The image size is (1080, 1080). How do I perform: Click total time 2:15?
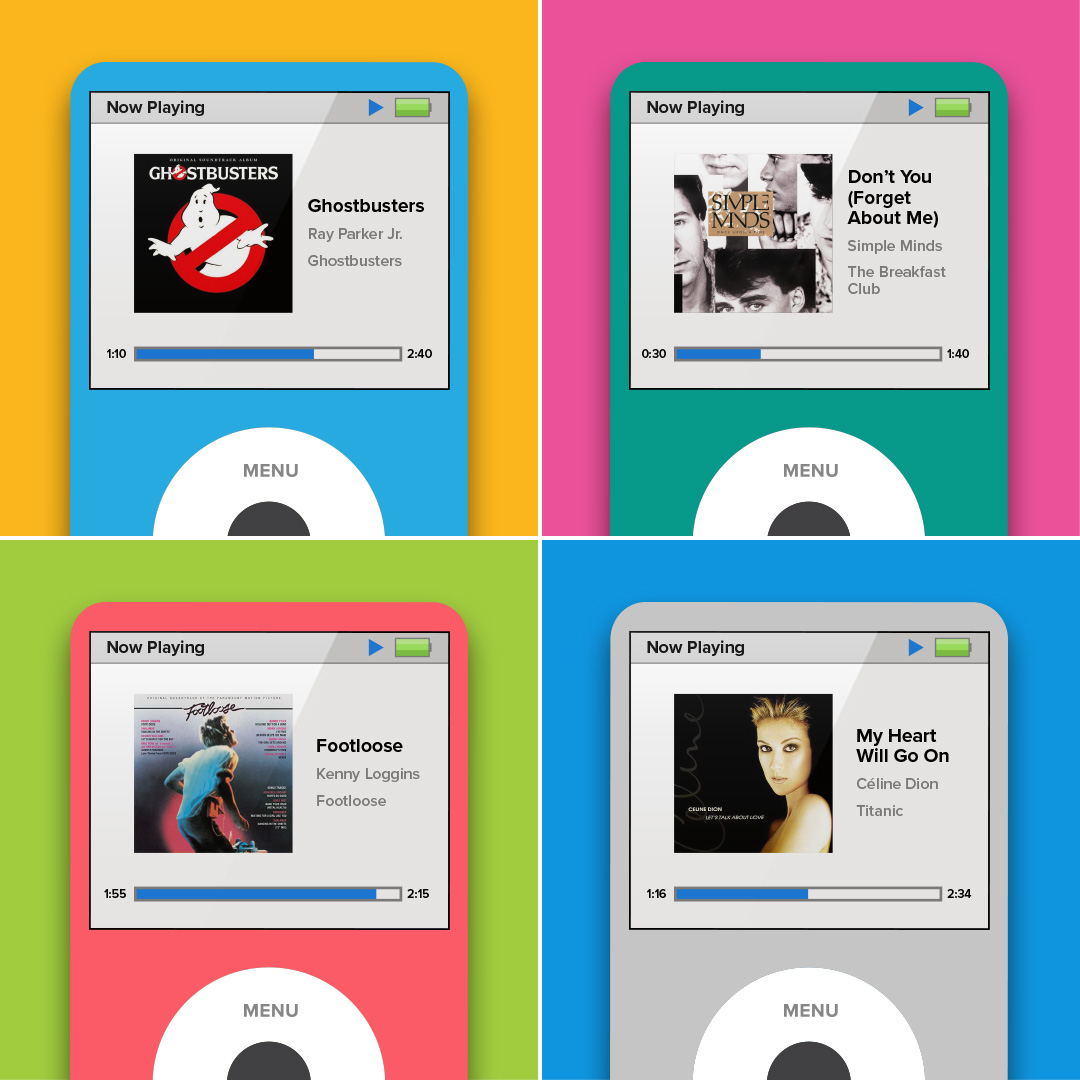(418, 894)
